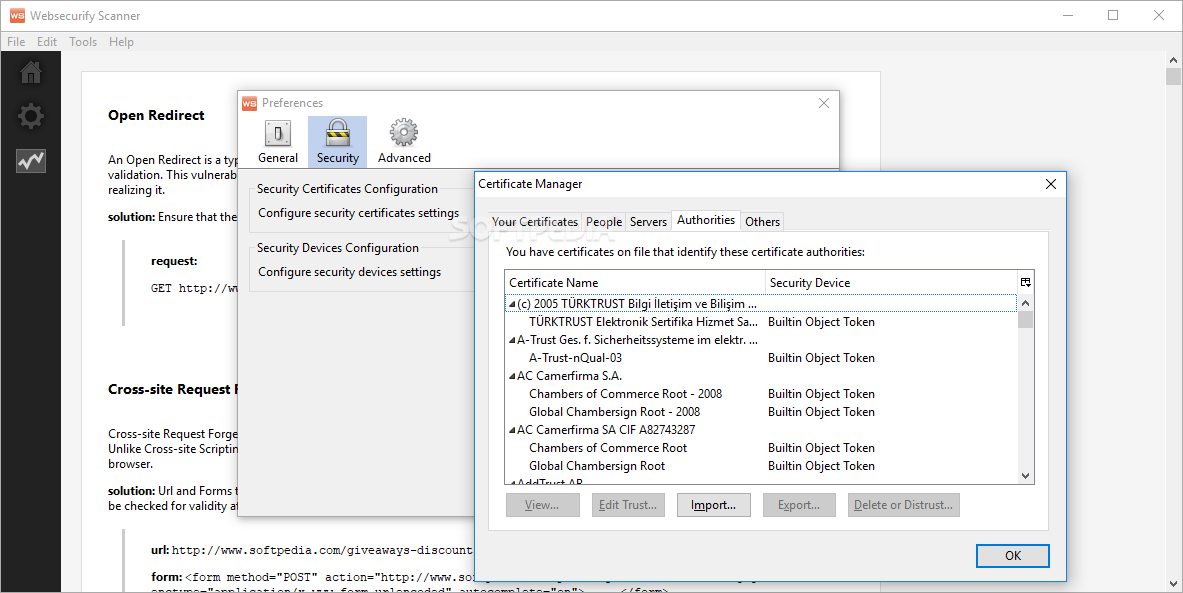Click the View... button
The image size is (1183, 593).
(542, 505)
